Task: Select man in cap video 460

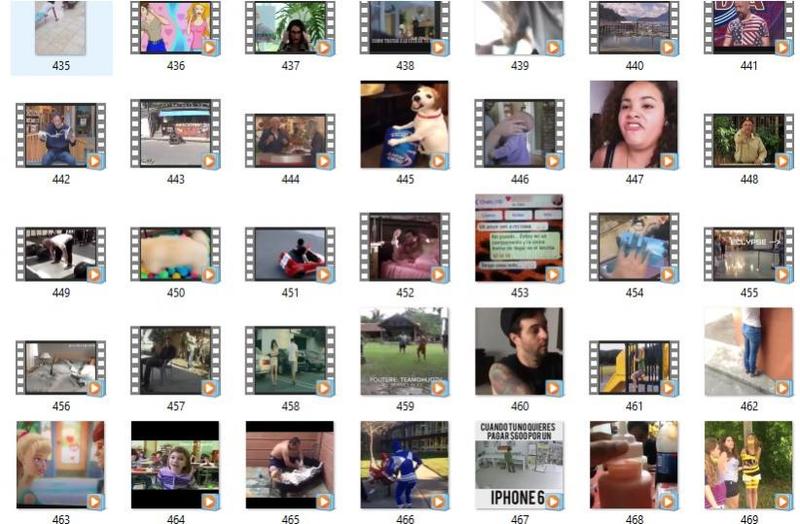Action: [x=519, y=351]
